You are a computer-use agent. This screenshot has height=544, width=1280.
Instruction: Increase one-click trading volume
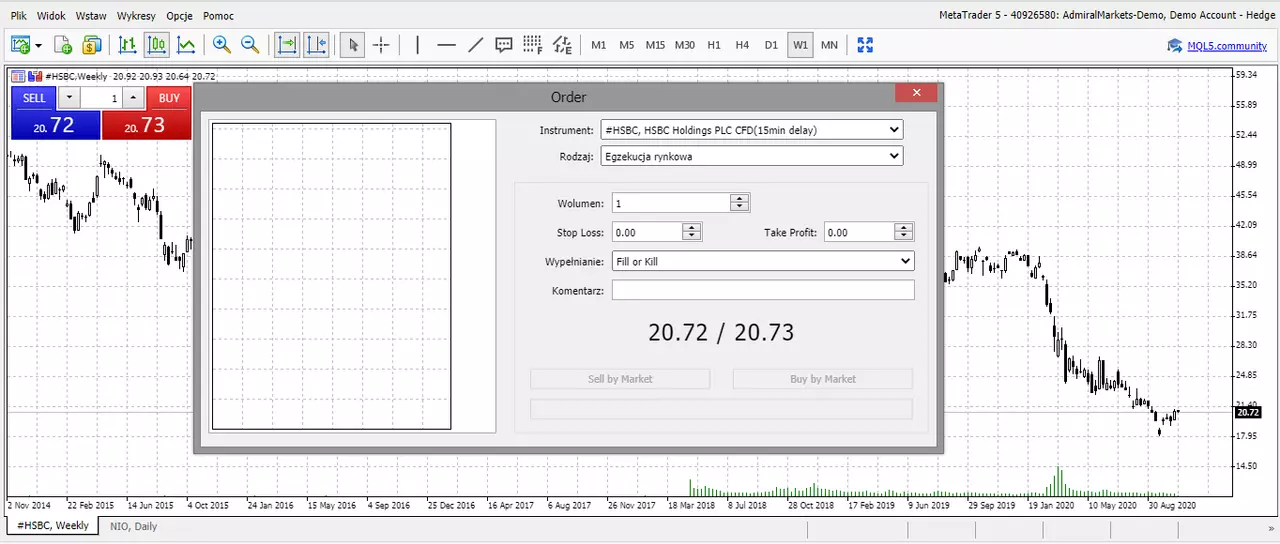coord(134,98)
